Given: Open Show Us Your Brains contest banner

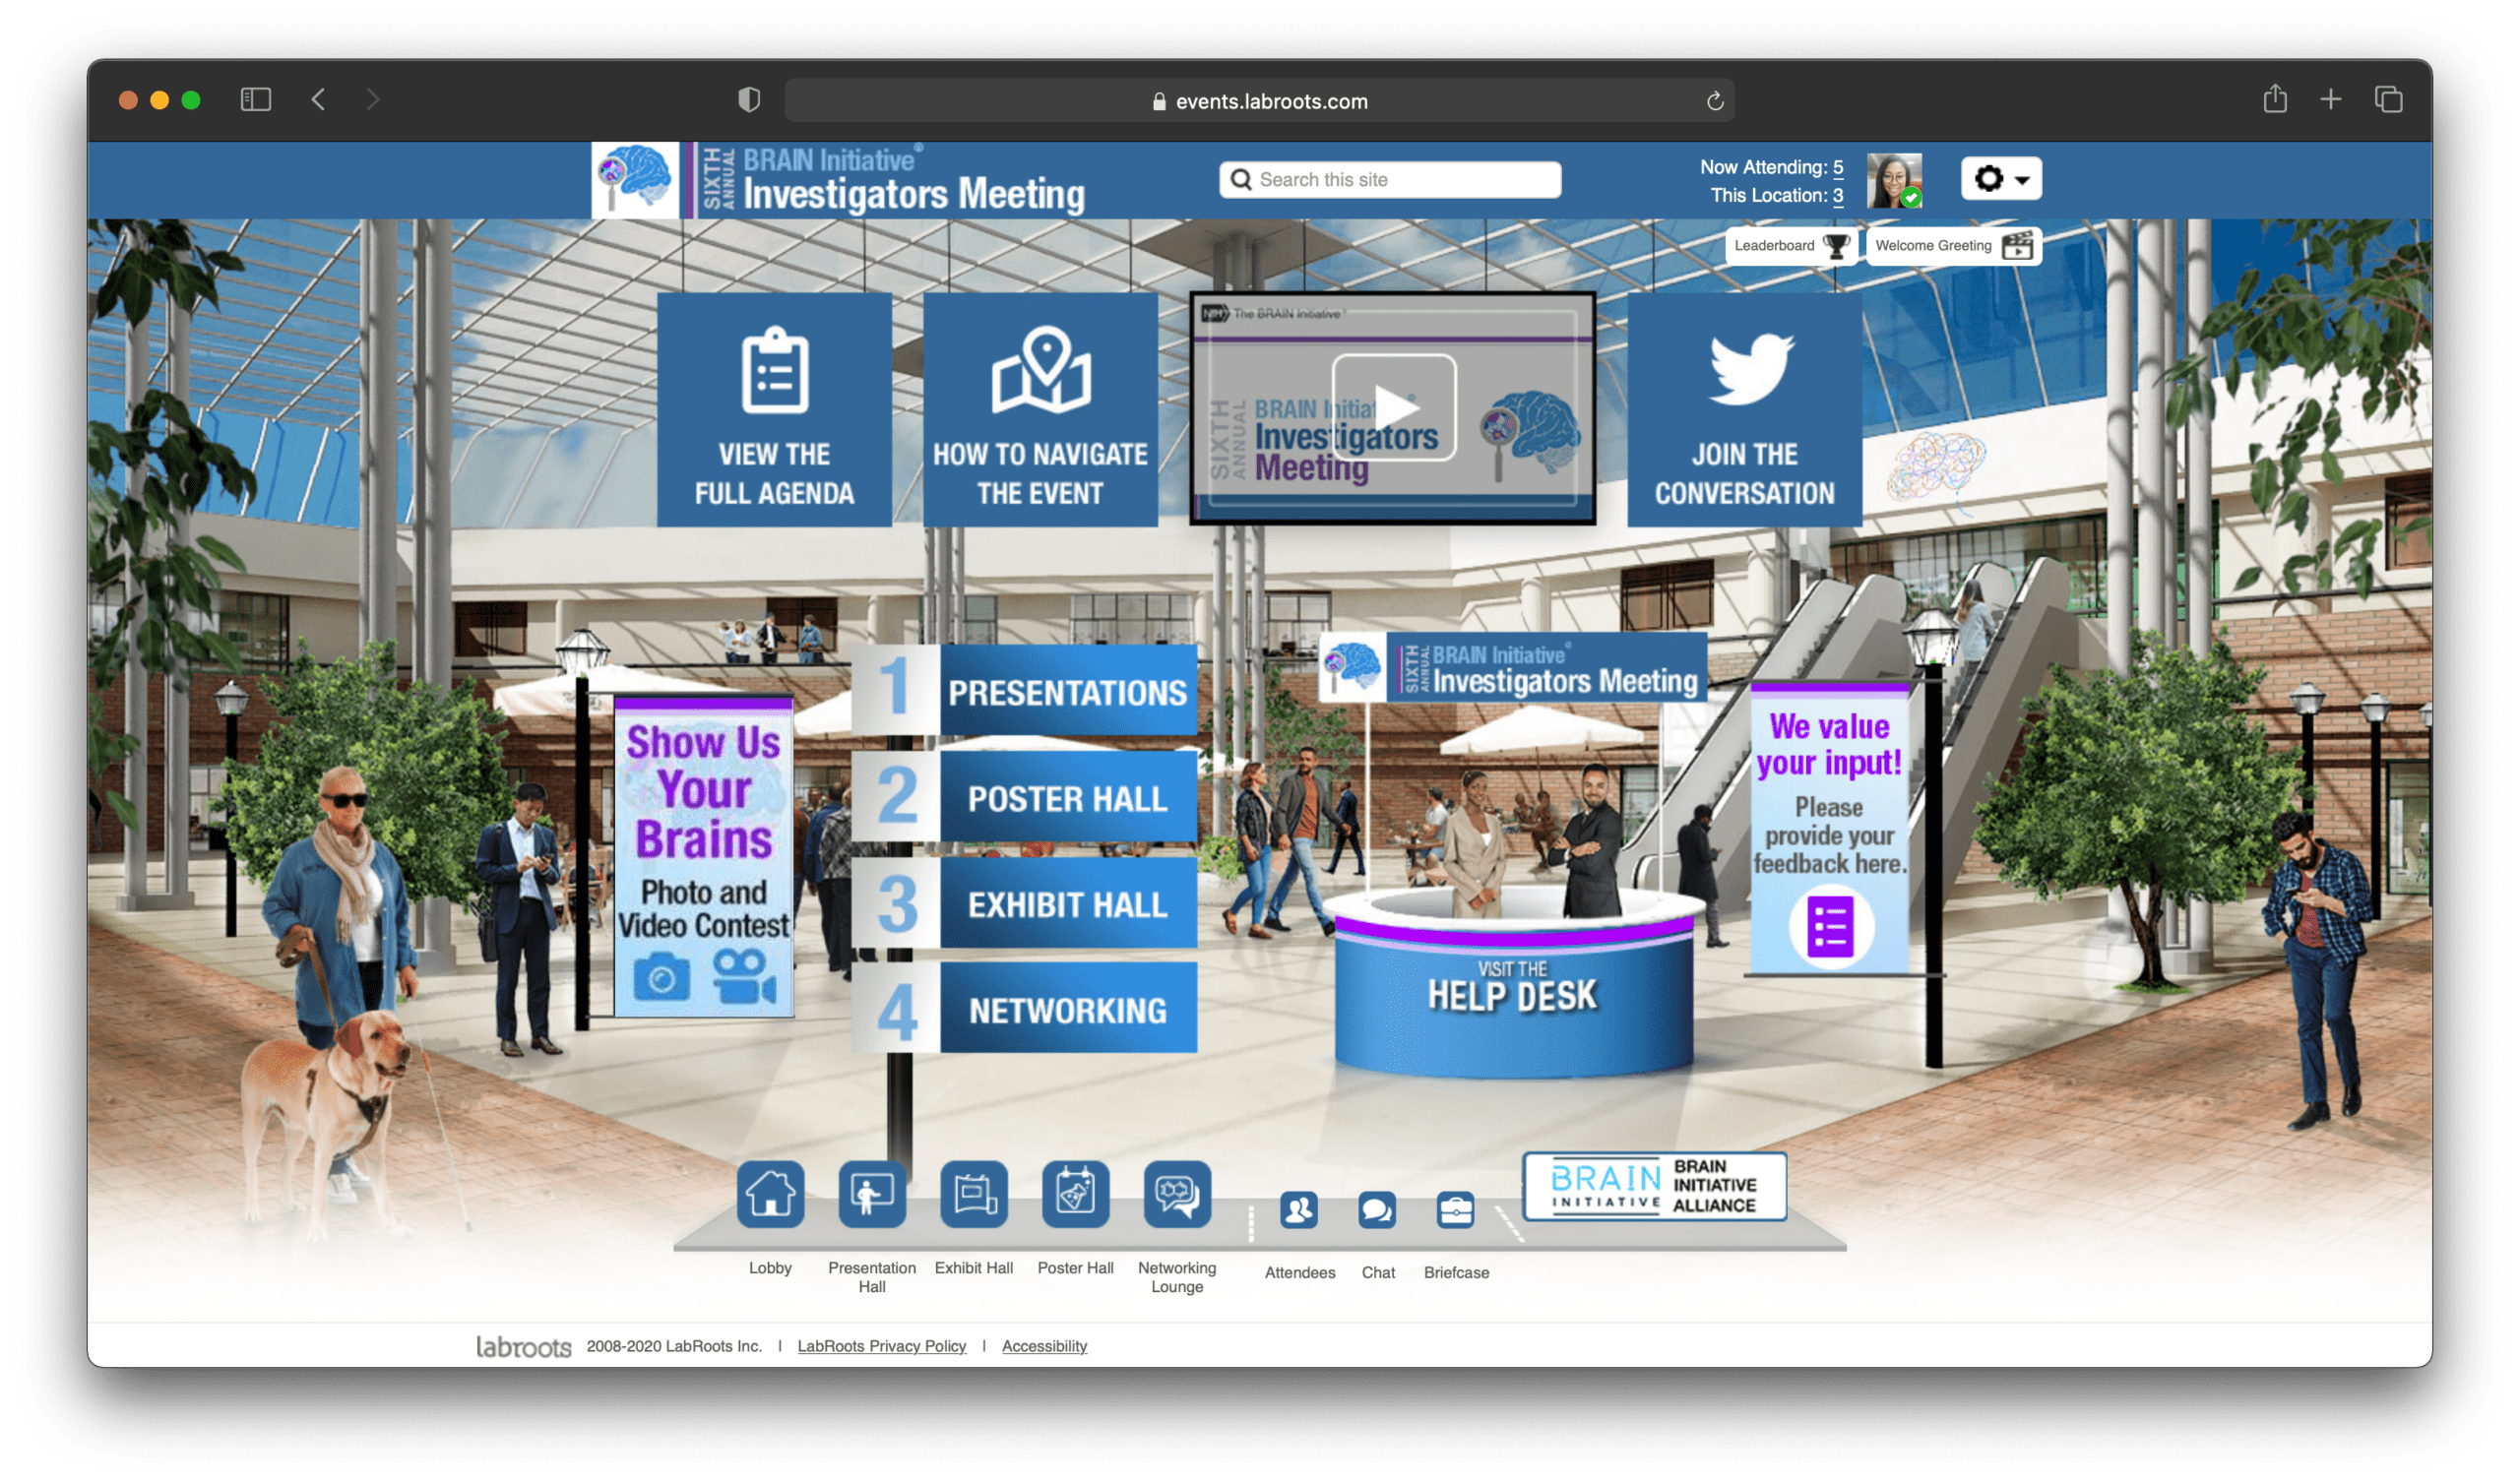Looking at the screenshot, I should [x=704, y=857].
